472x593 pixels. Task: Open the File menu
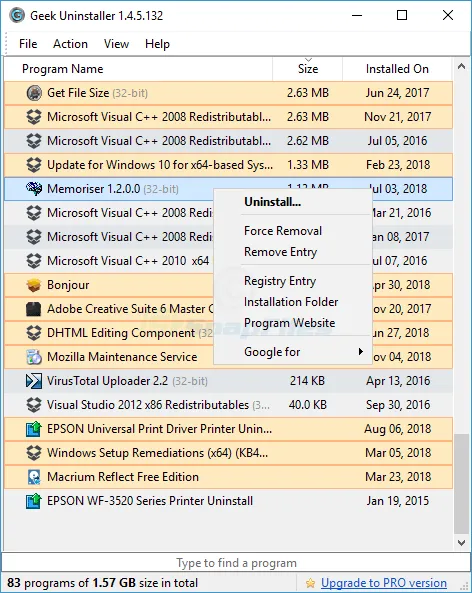28,44
